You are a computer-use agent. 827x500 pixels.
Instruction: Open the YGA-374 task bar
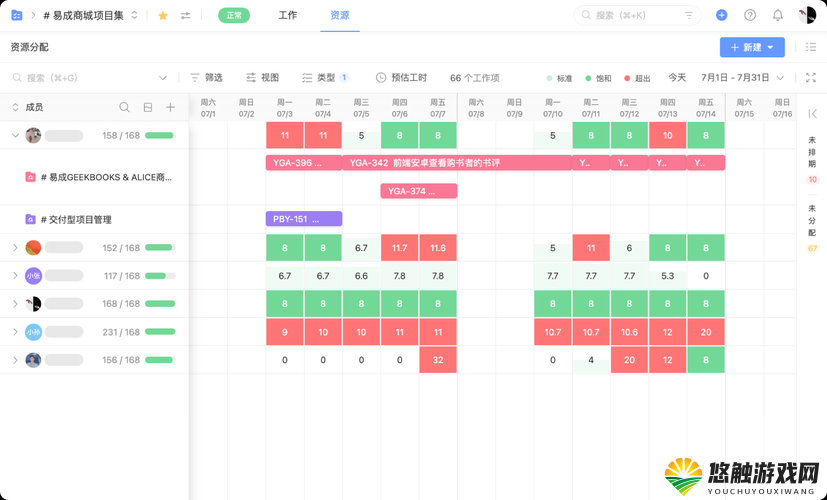419,191
